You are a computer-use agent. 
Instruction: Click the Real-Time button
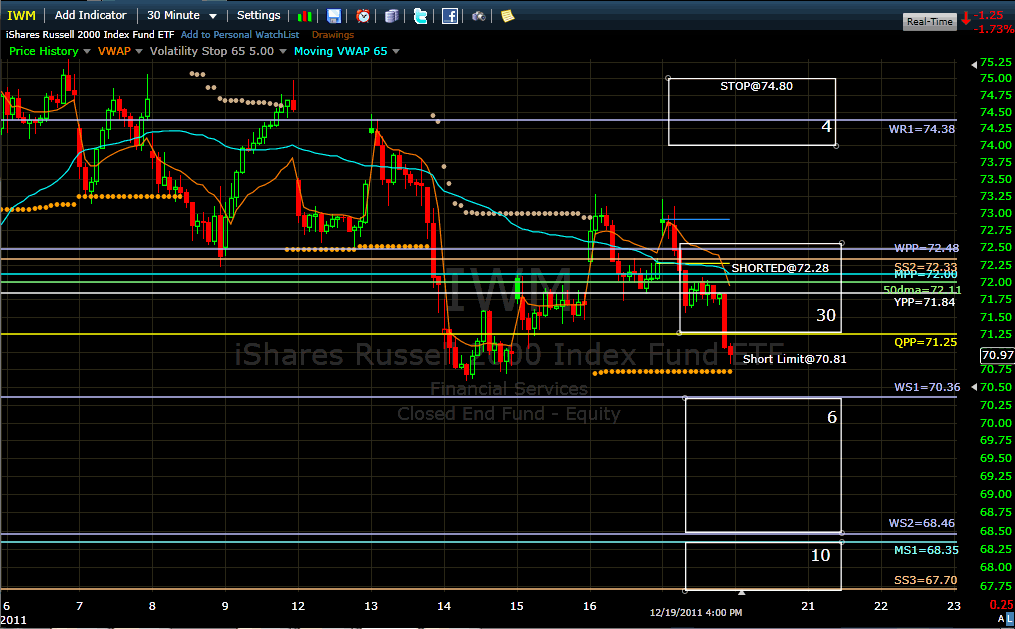tap(930, 21)
